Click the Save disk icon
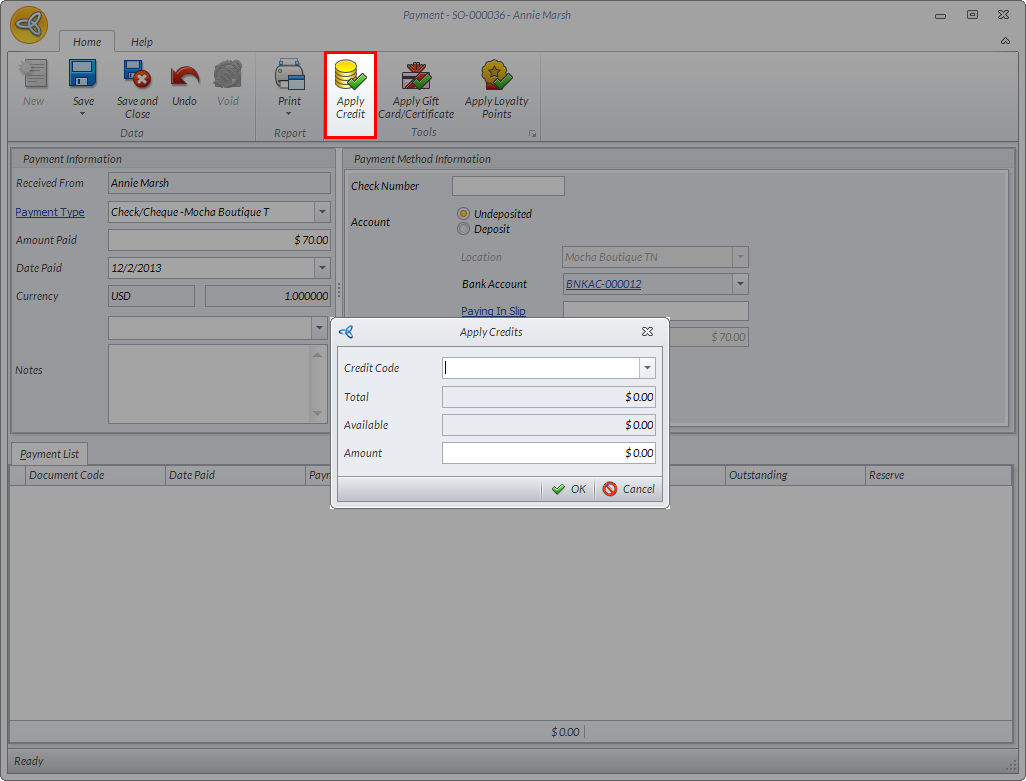This screenshot has height=781, width=1026. coord(83,75)
